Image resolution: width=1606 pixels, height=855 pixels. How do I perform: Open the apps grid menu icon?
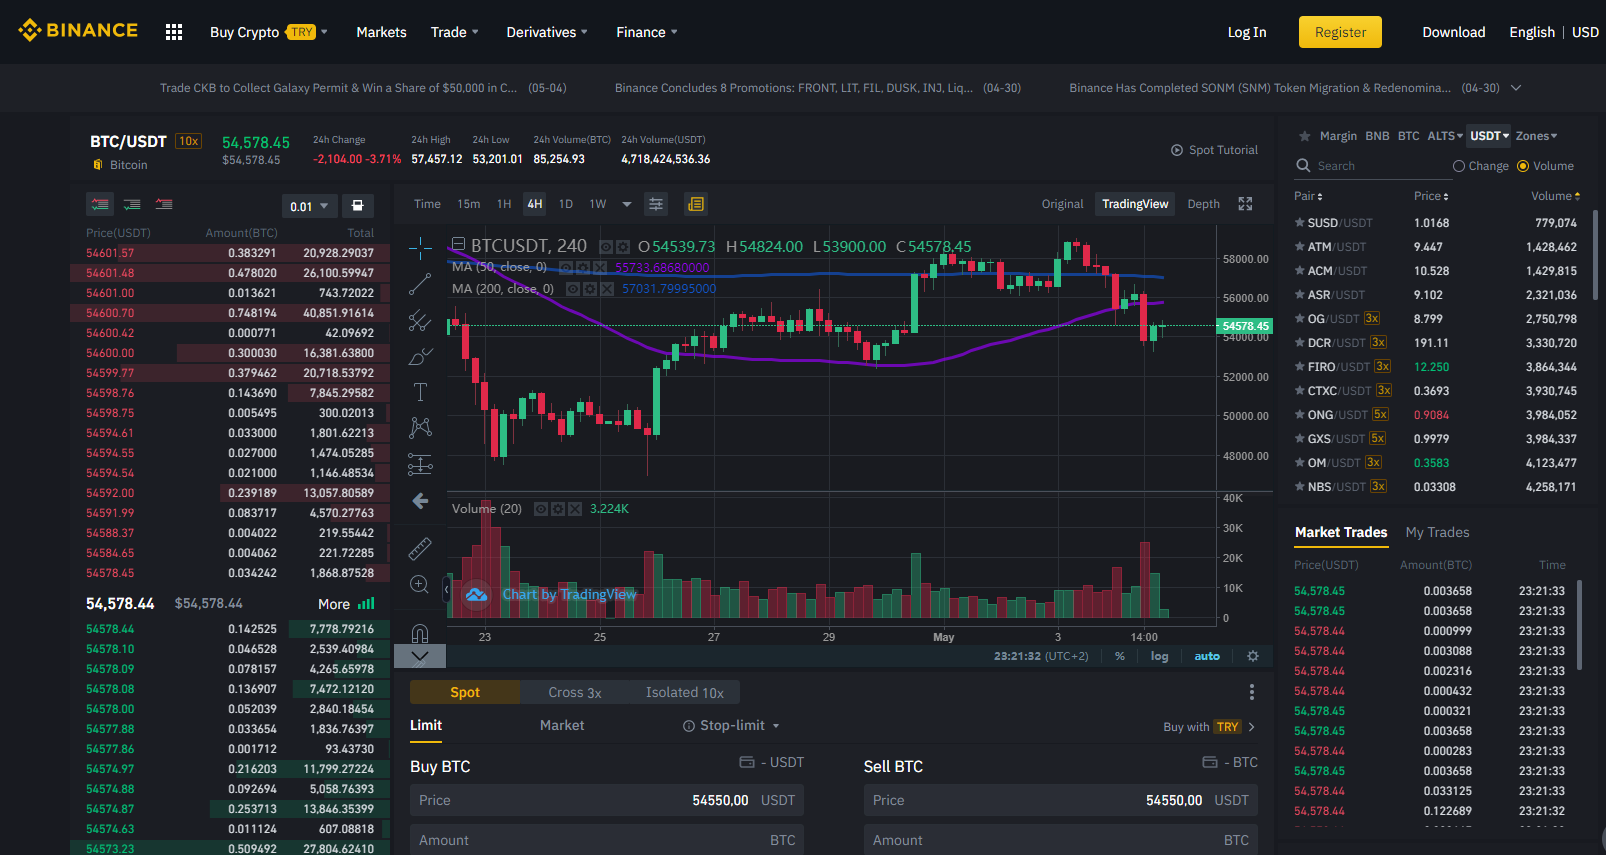(x=174, y=32)
